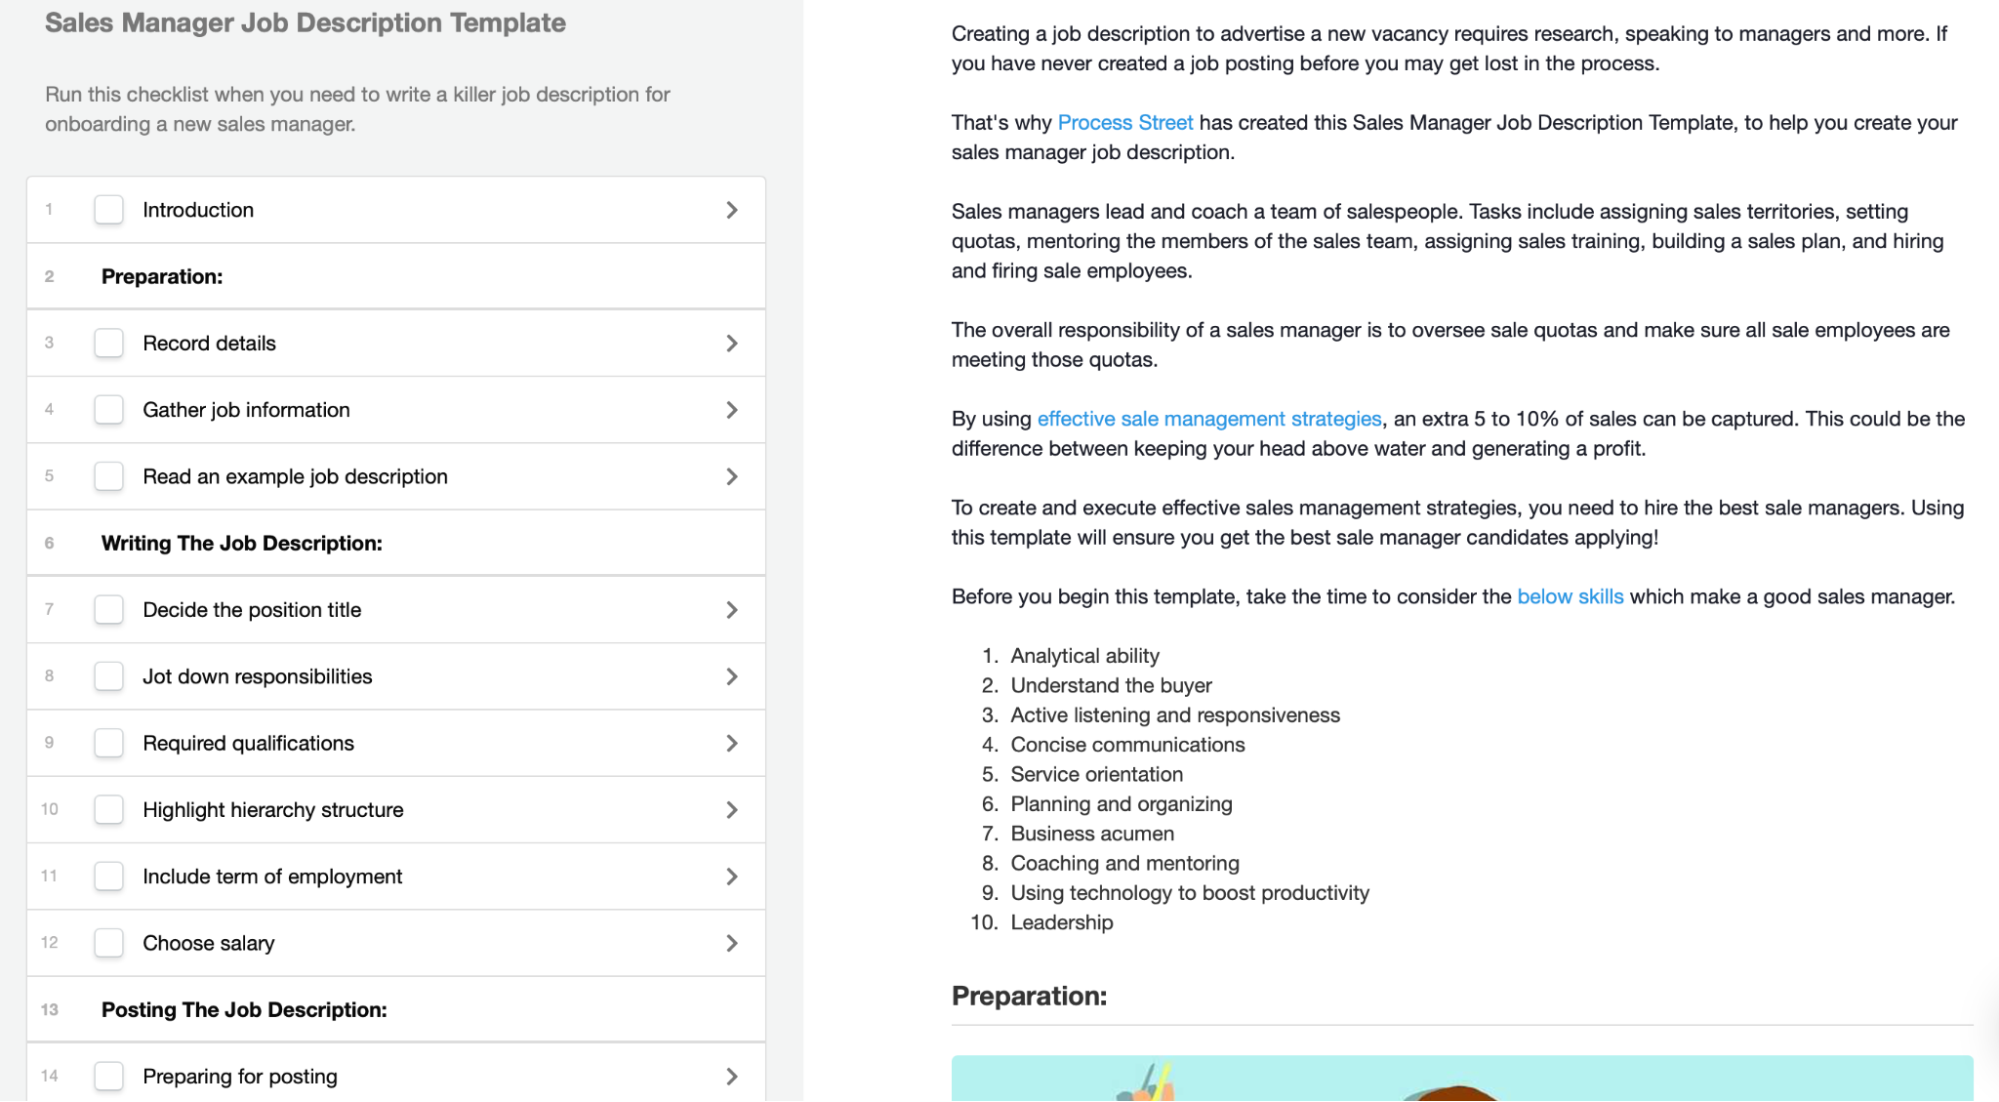Toggle checkbox for Record details task
Screen dimensions: 1999x1102
coord(109,342)
